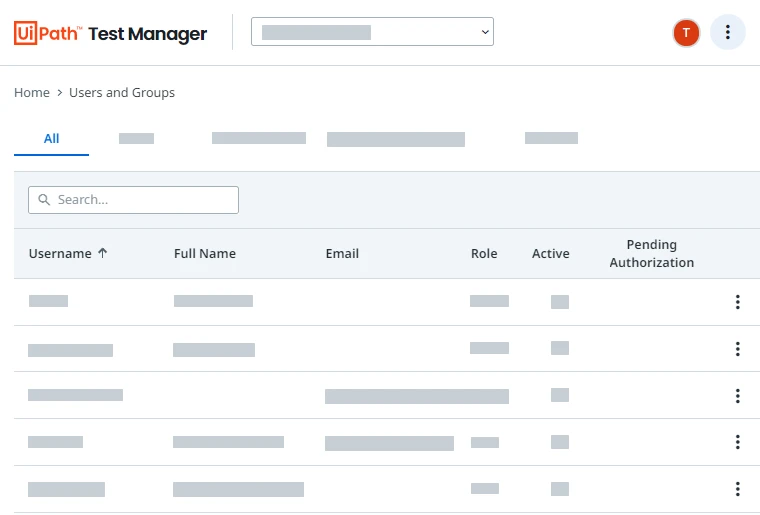760x515 pixels.
Task: Open the fourth user row's actions menu
Action: coord(737,442)
